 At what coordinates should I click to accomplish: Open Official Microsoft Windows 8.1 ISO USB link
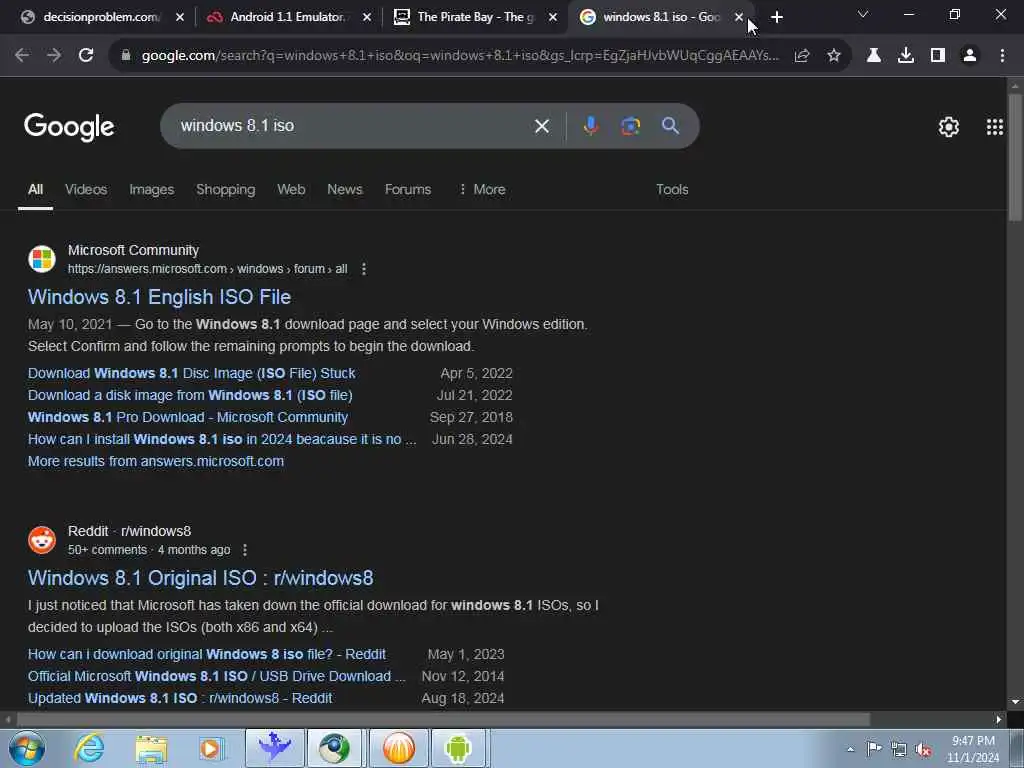point(217,677)
